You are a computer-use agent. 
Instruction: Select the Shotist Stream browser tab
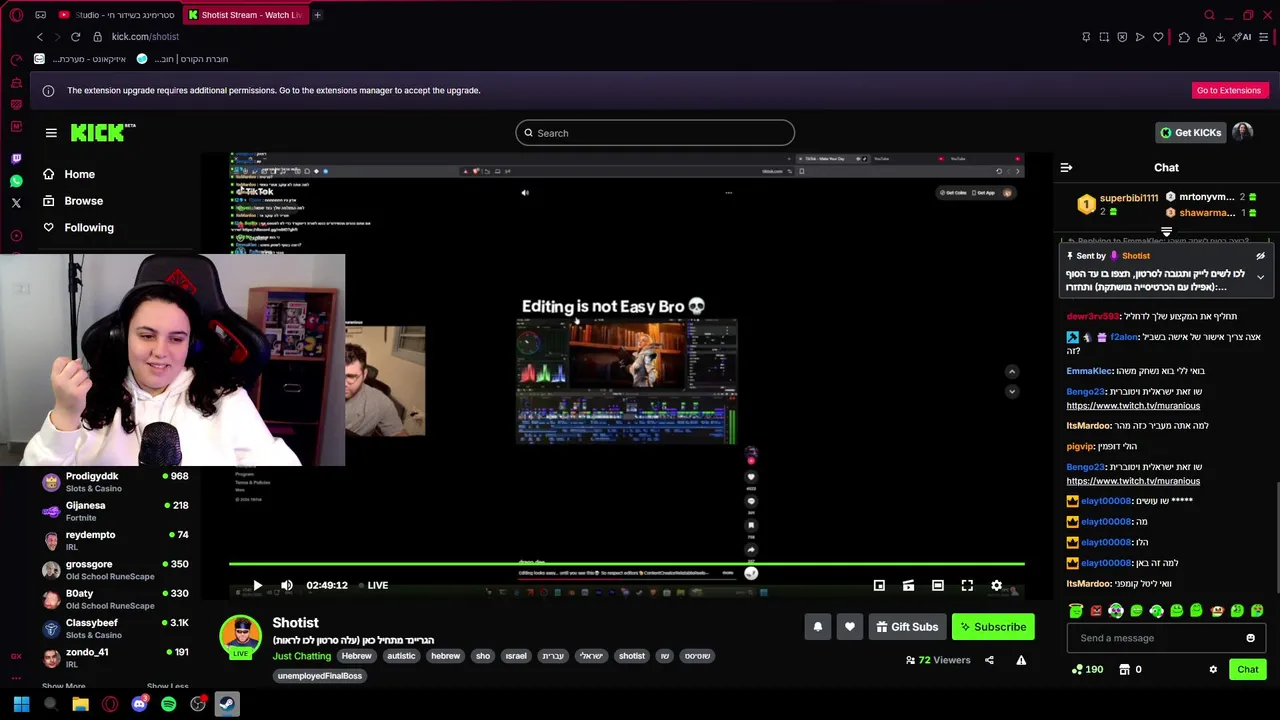245,15
